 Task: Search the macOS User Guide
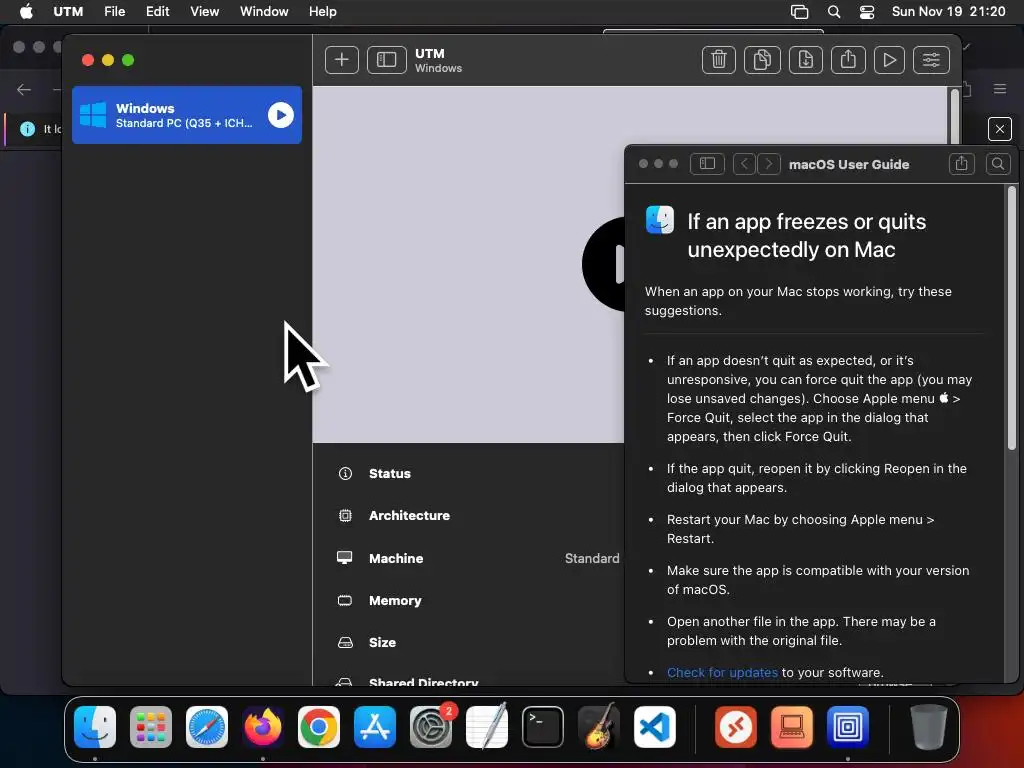click(x=998, y=164)
